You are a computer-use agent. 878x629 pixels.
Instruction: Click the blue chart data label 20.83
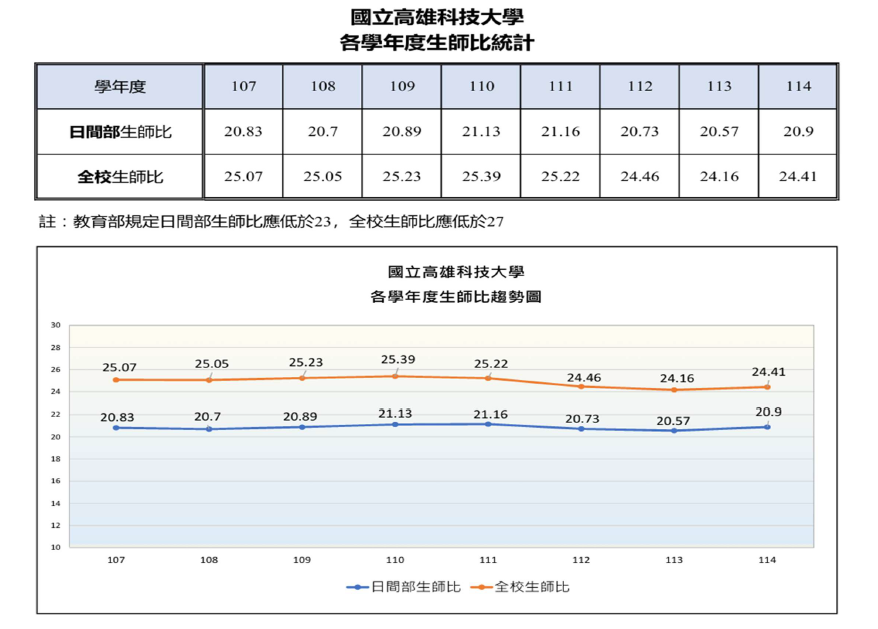(x=117, y=417)
